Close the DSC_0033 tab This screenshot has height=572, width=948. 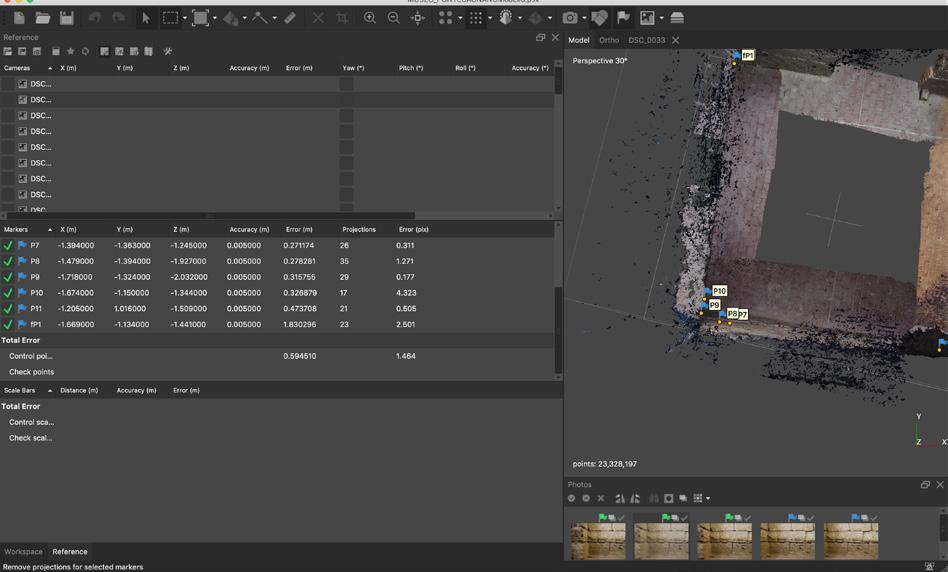point(675,40)
